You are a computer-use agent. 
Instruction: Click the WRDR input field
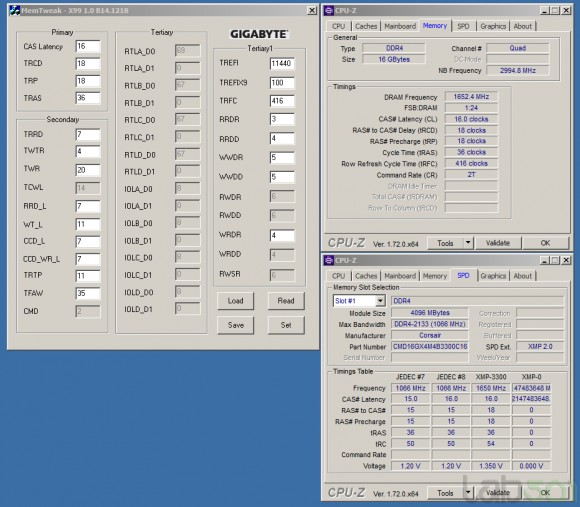tap(282, 236)
